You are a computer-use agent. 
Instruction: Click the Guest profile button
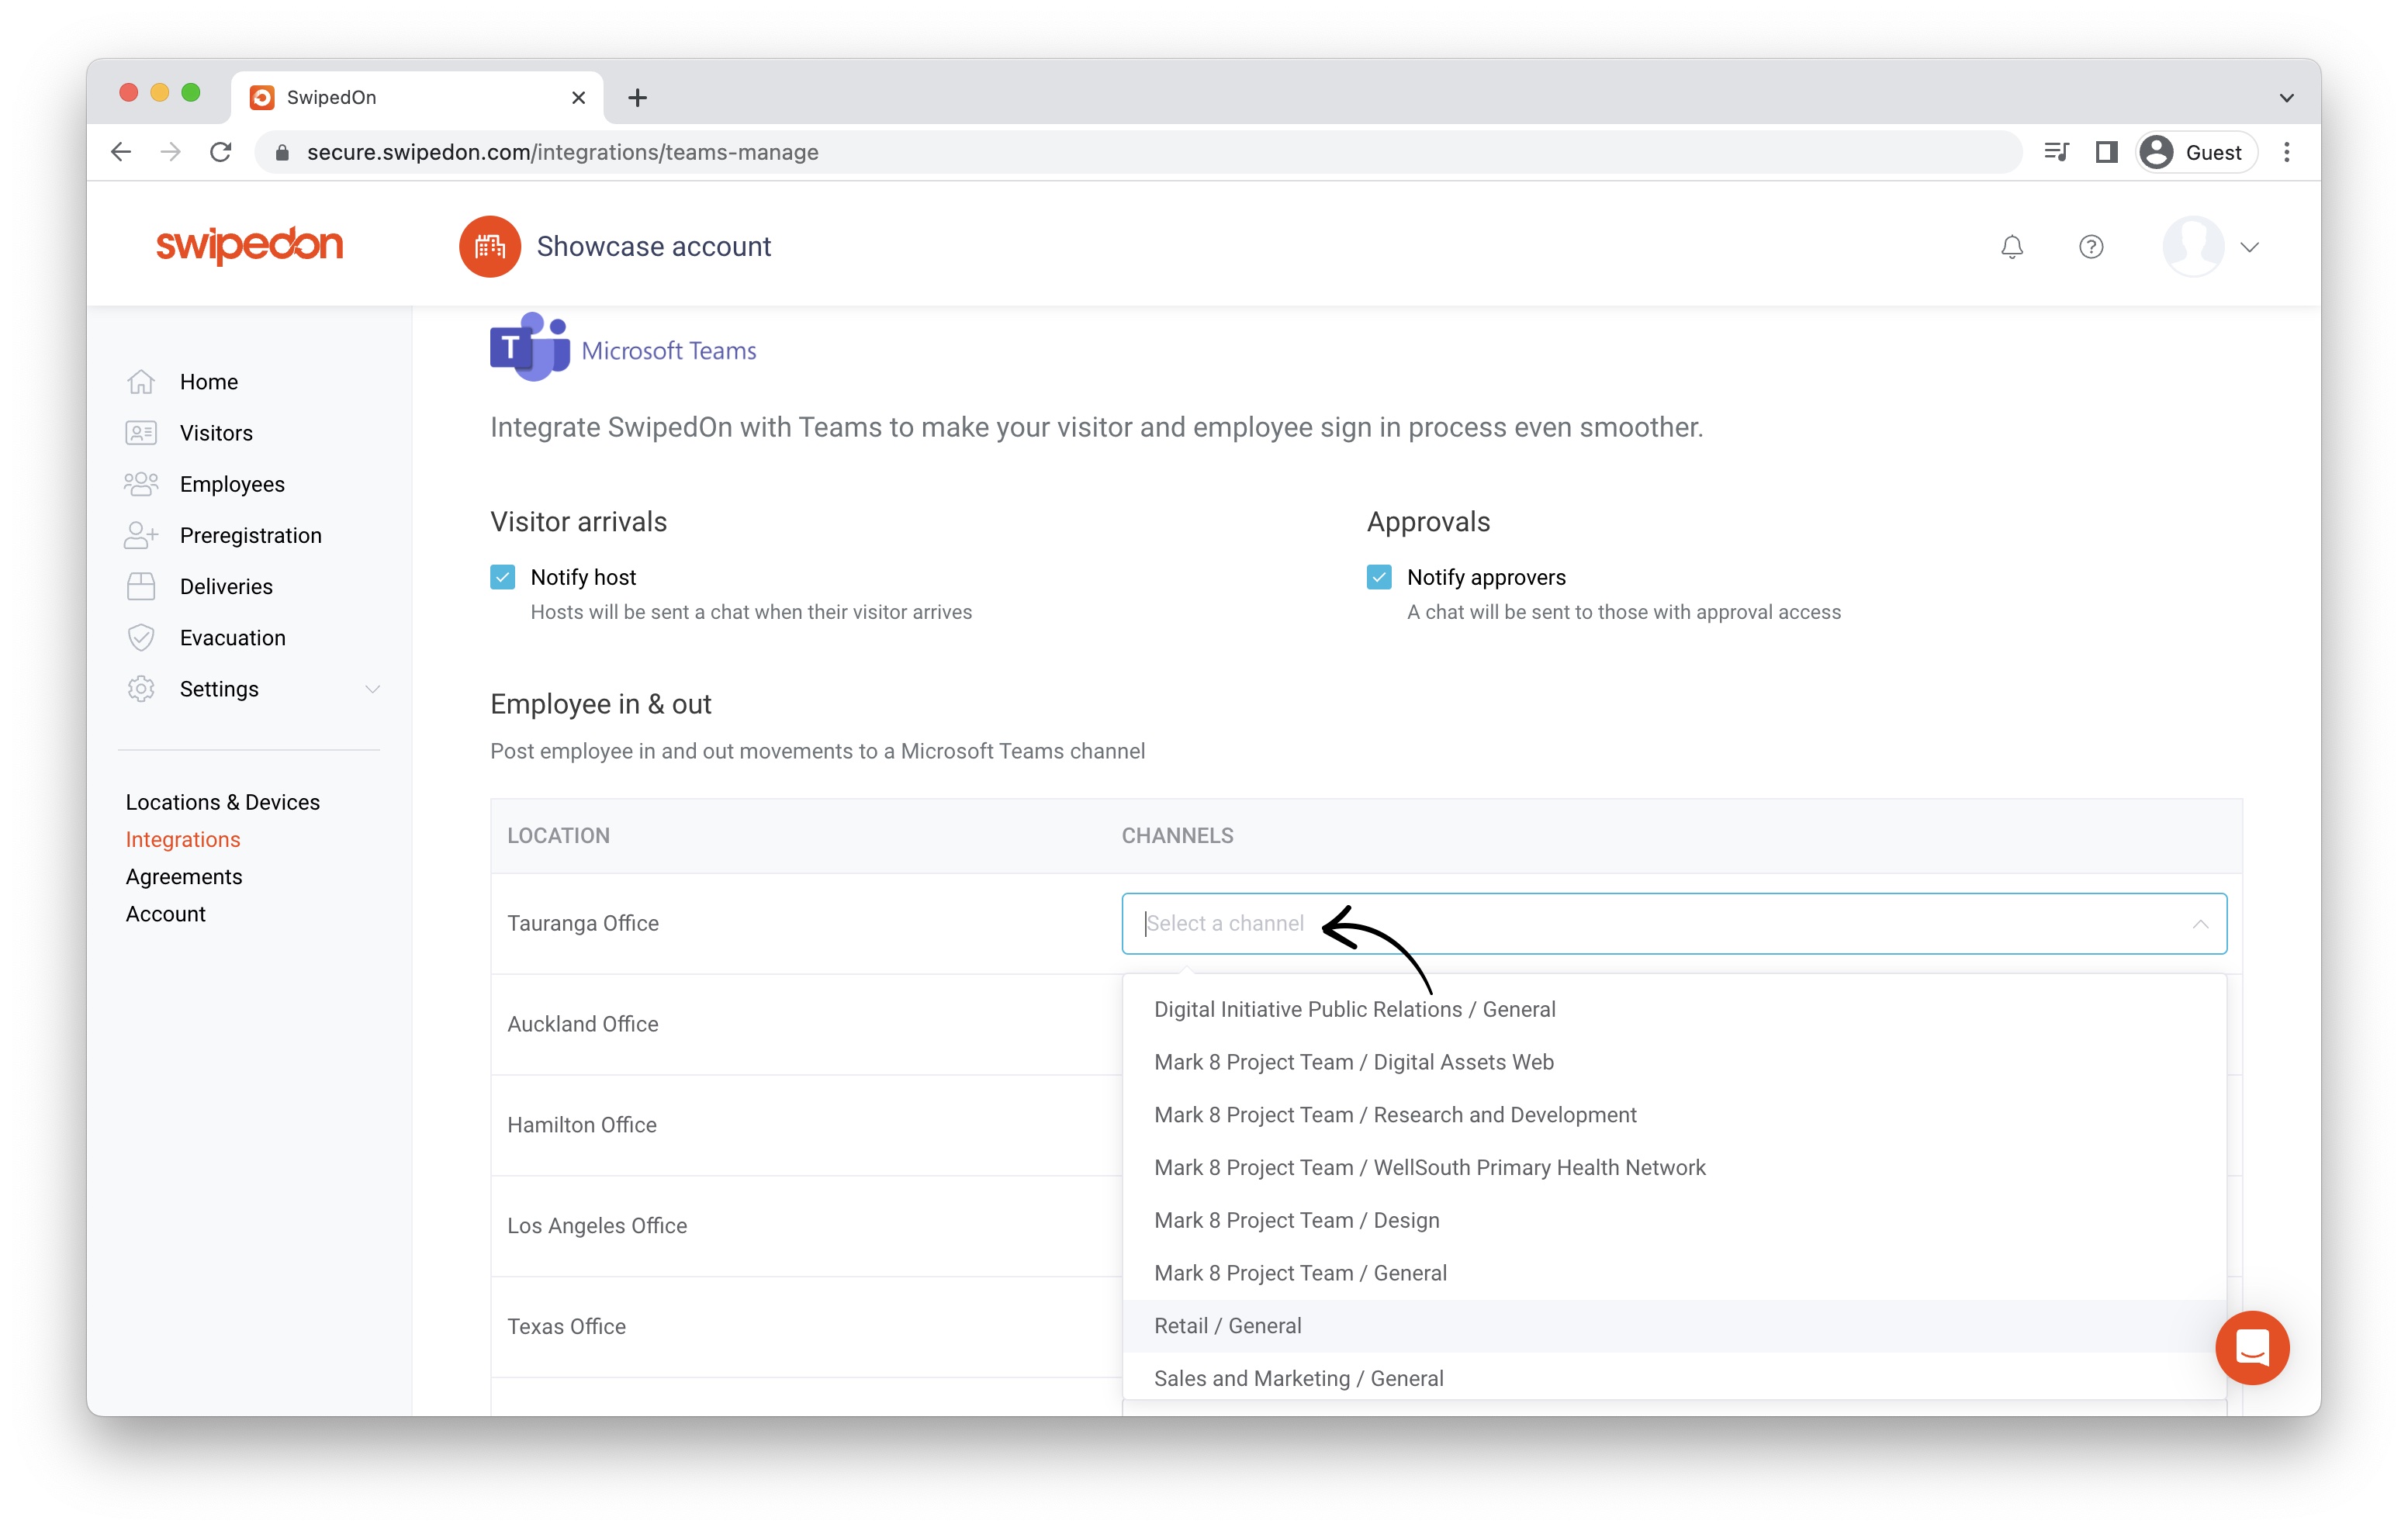(x=2196, y=152)
